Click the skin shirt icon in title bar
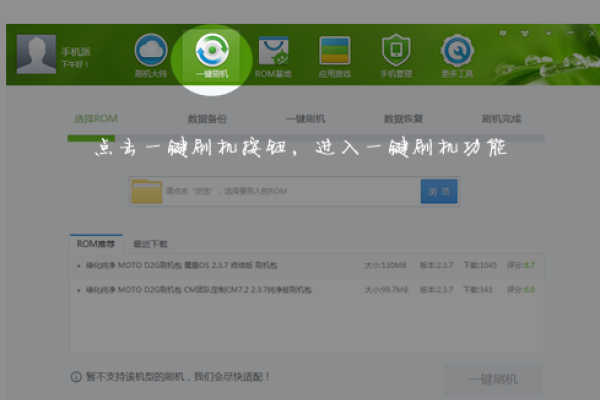The width and height of the screenshot is (600, 400). pyautogui.click(x=525, y=33)
